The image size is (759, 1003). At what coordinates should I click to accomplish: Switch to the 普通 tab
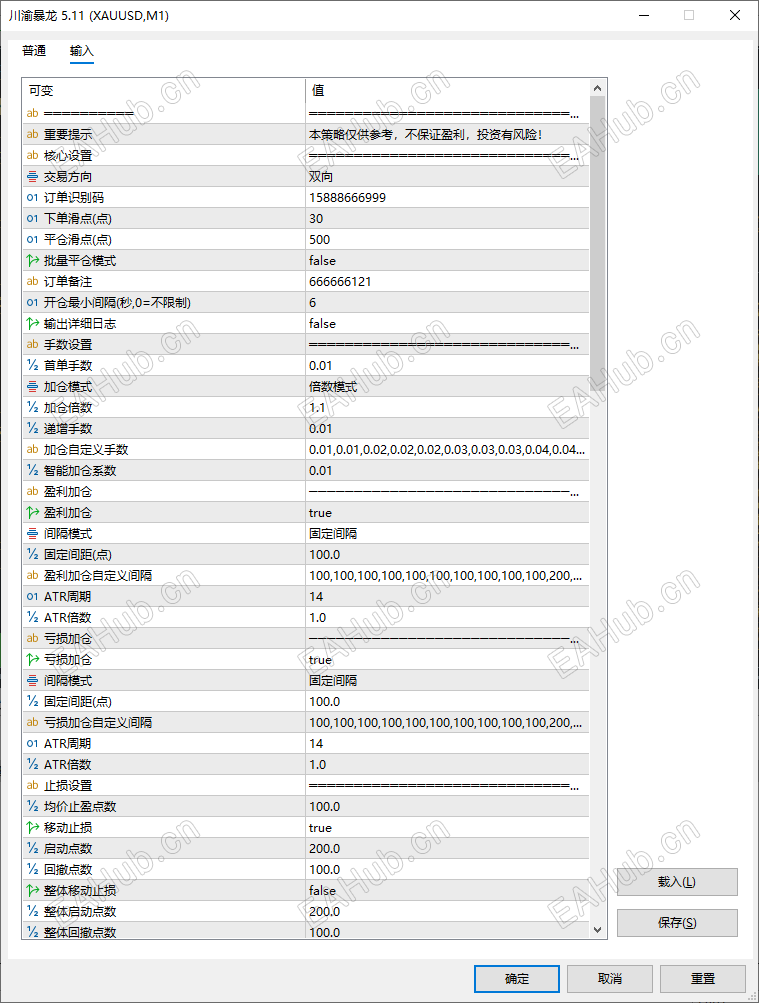point(34,51)
